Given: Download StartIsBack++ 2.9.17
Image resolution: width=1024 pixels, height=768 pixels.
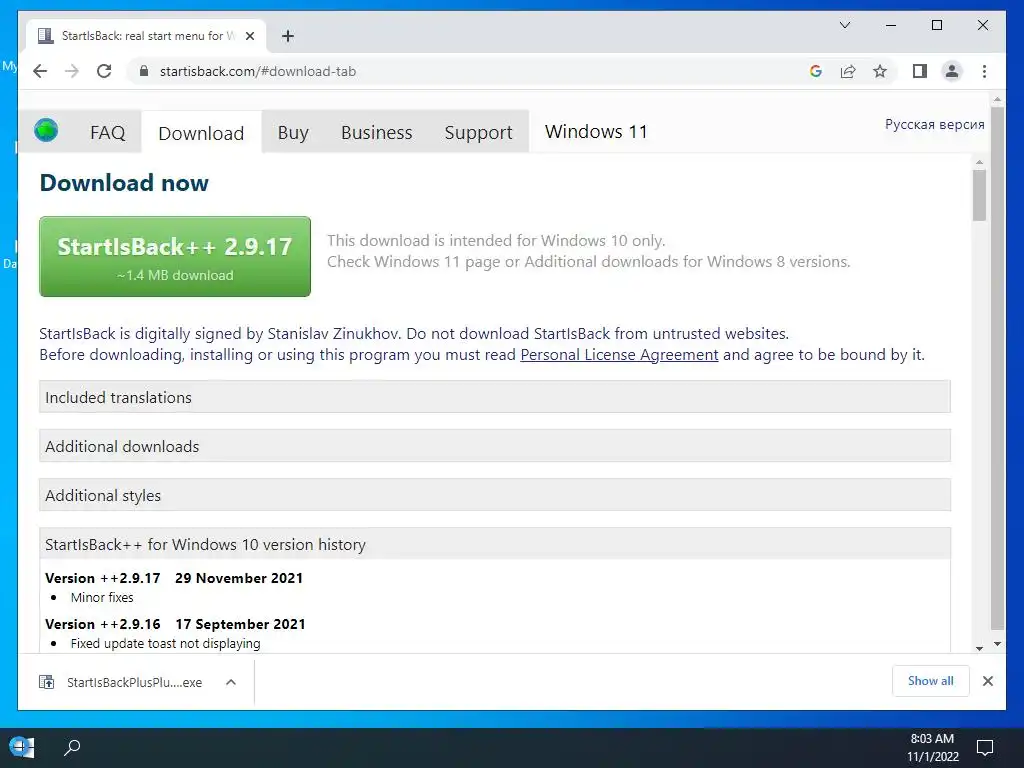Looking at the screenshot, I should (175, 257).
